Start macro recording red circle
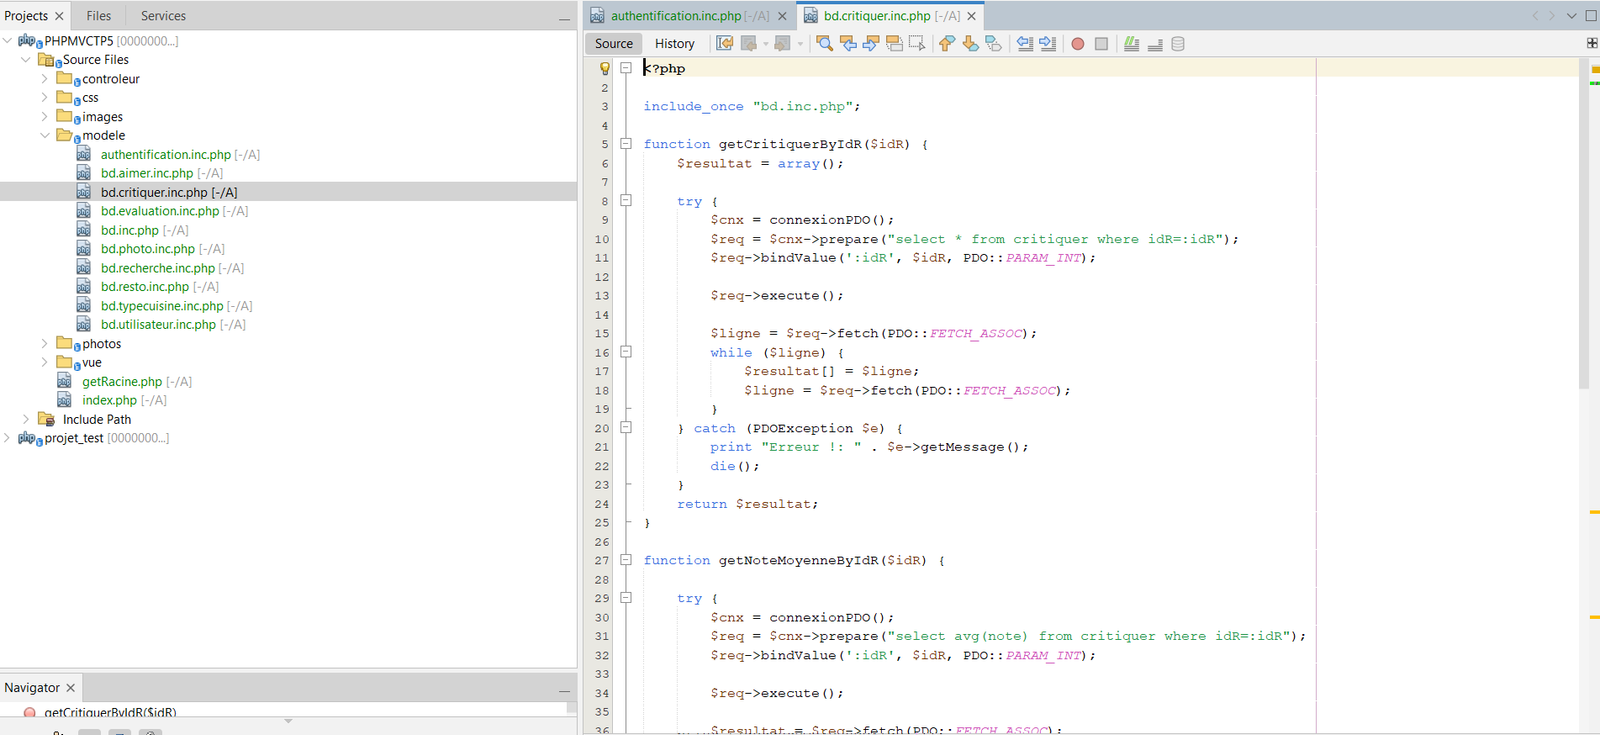The image size is (1600, 735). pos(1077,43)
